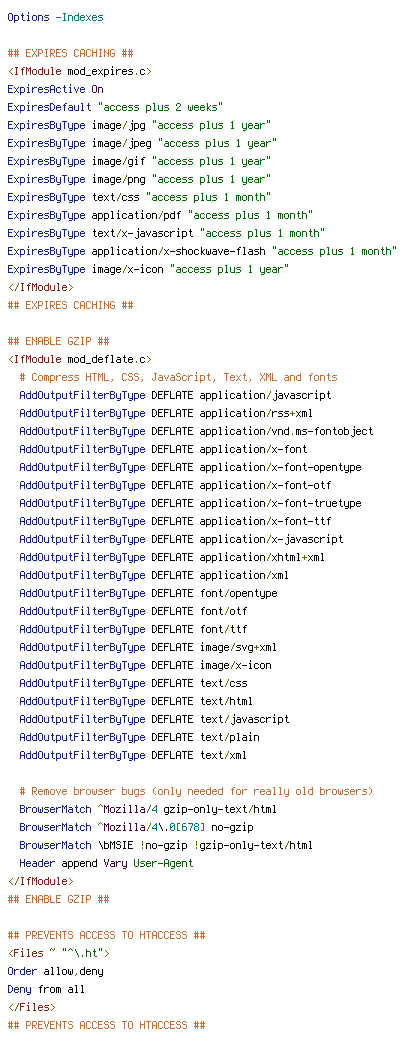The height and width of the screenshot is (1042, 406).
Task: Click the BrowserMatch no-gzip rule line
Action: tap(136, 827)
